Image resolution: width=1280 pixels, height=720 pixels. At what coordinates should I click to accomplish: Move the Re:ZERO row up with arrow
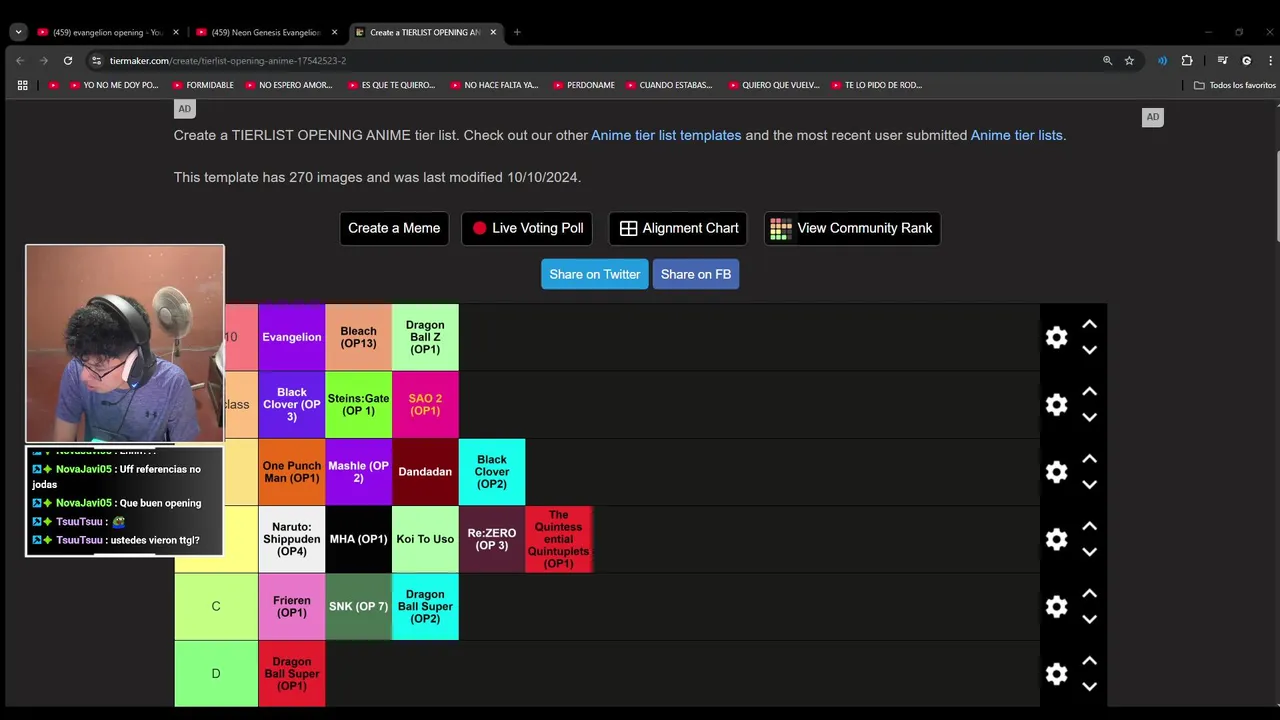coord(1089,526)
